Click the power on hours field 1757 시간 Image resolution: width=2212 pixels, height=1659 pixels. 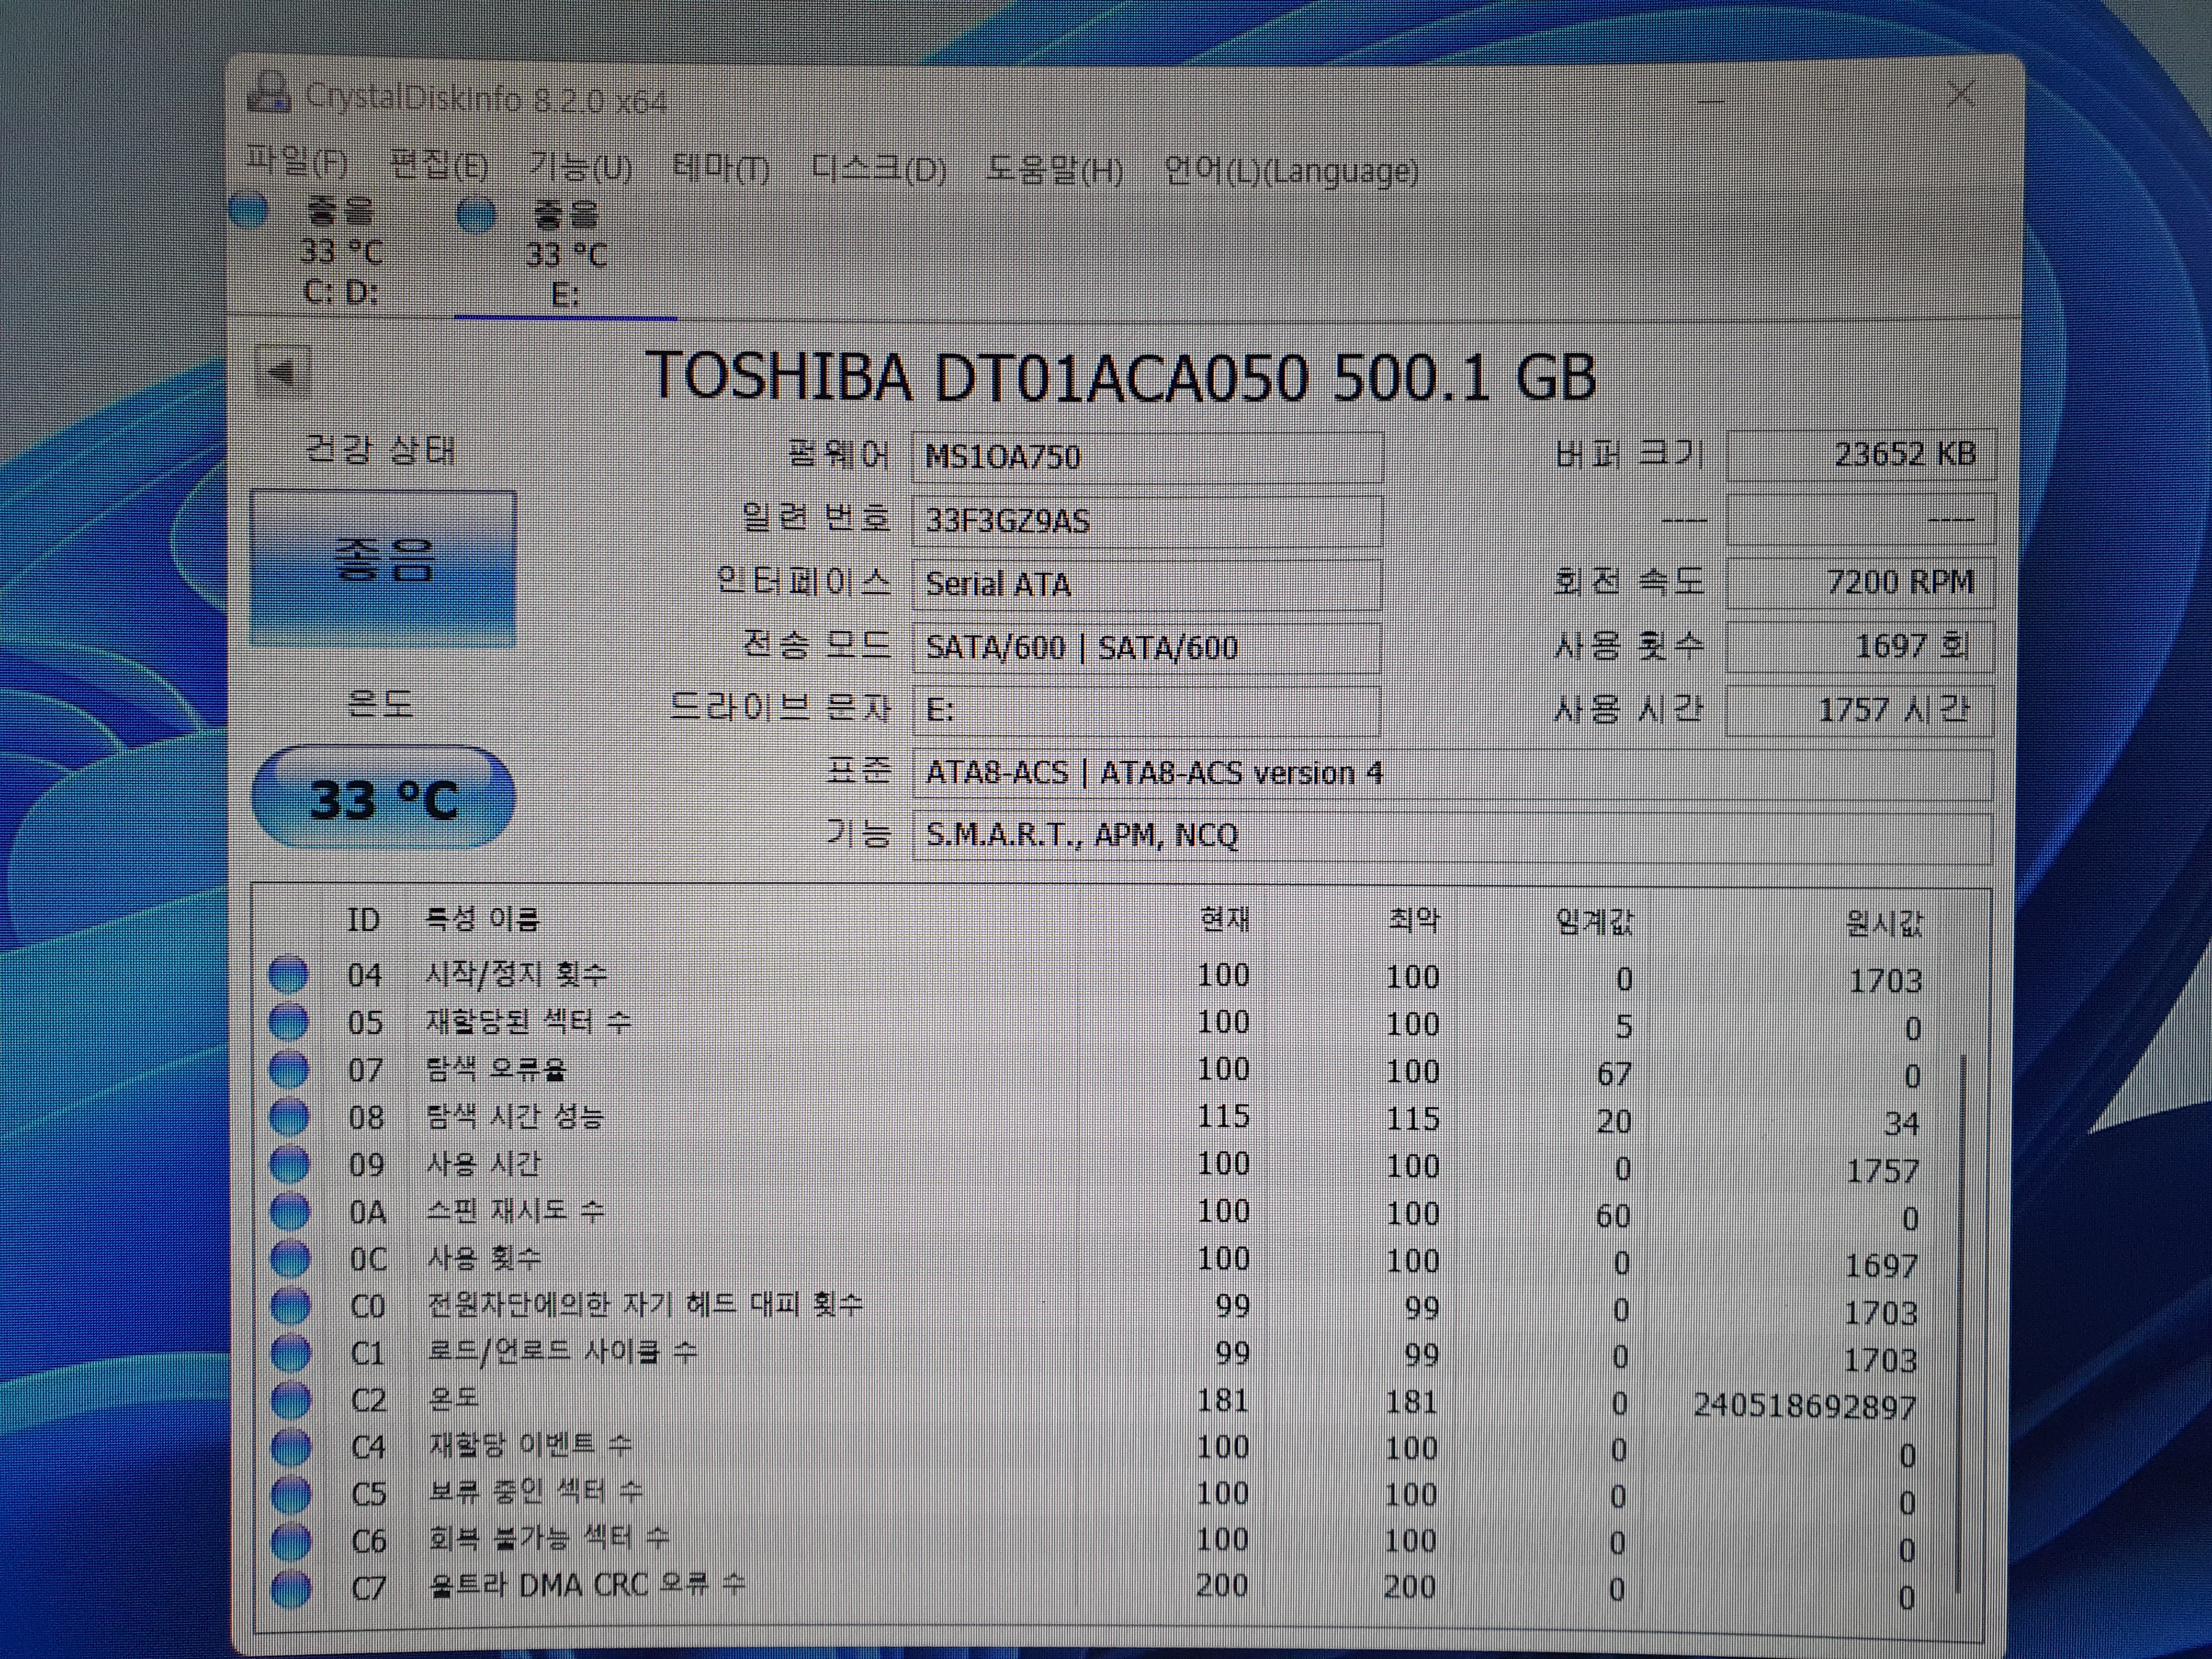(x=1860, y=710)
